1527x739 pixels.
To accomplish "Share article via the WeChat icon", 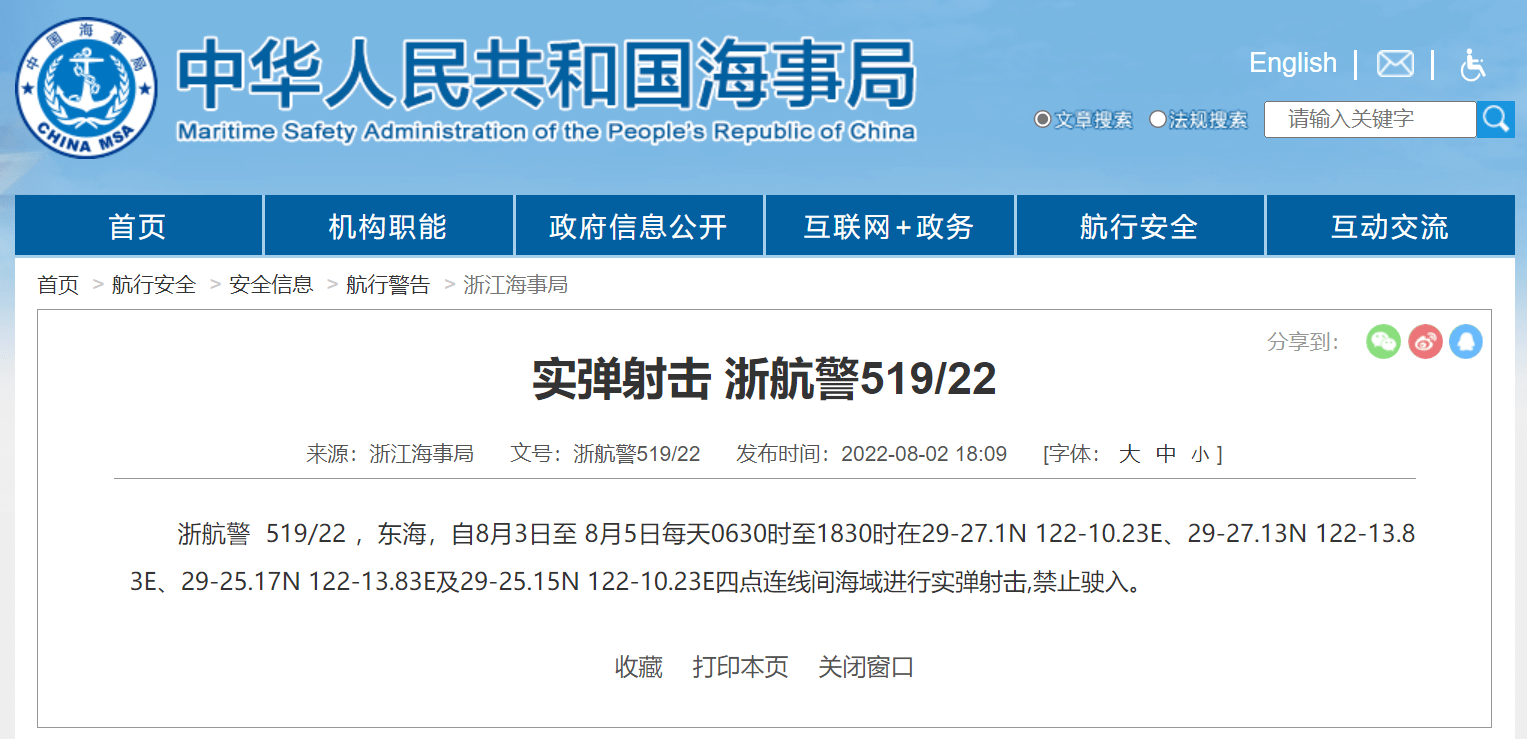I will [1383, 342].
